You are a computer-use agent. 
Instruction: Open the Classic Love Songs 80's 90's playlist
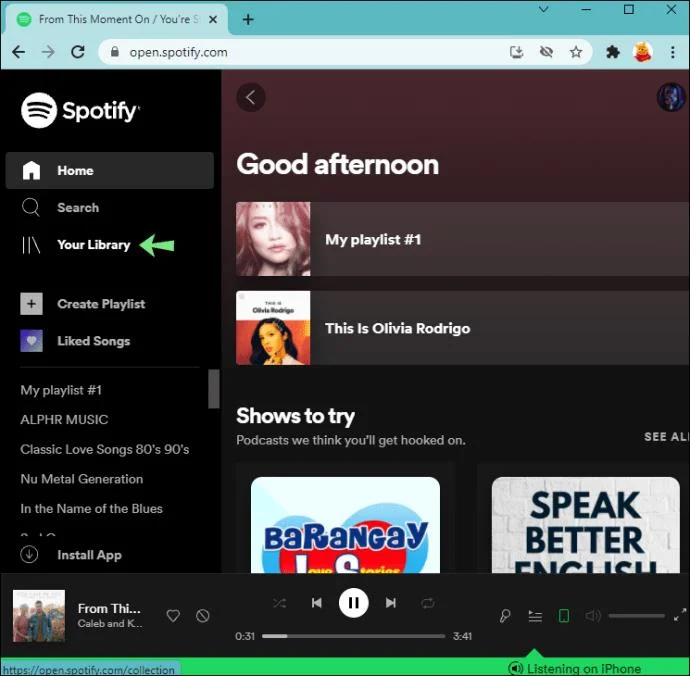coord(105,449)
